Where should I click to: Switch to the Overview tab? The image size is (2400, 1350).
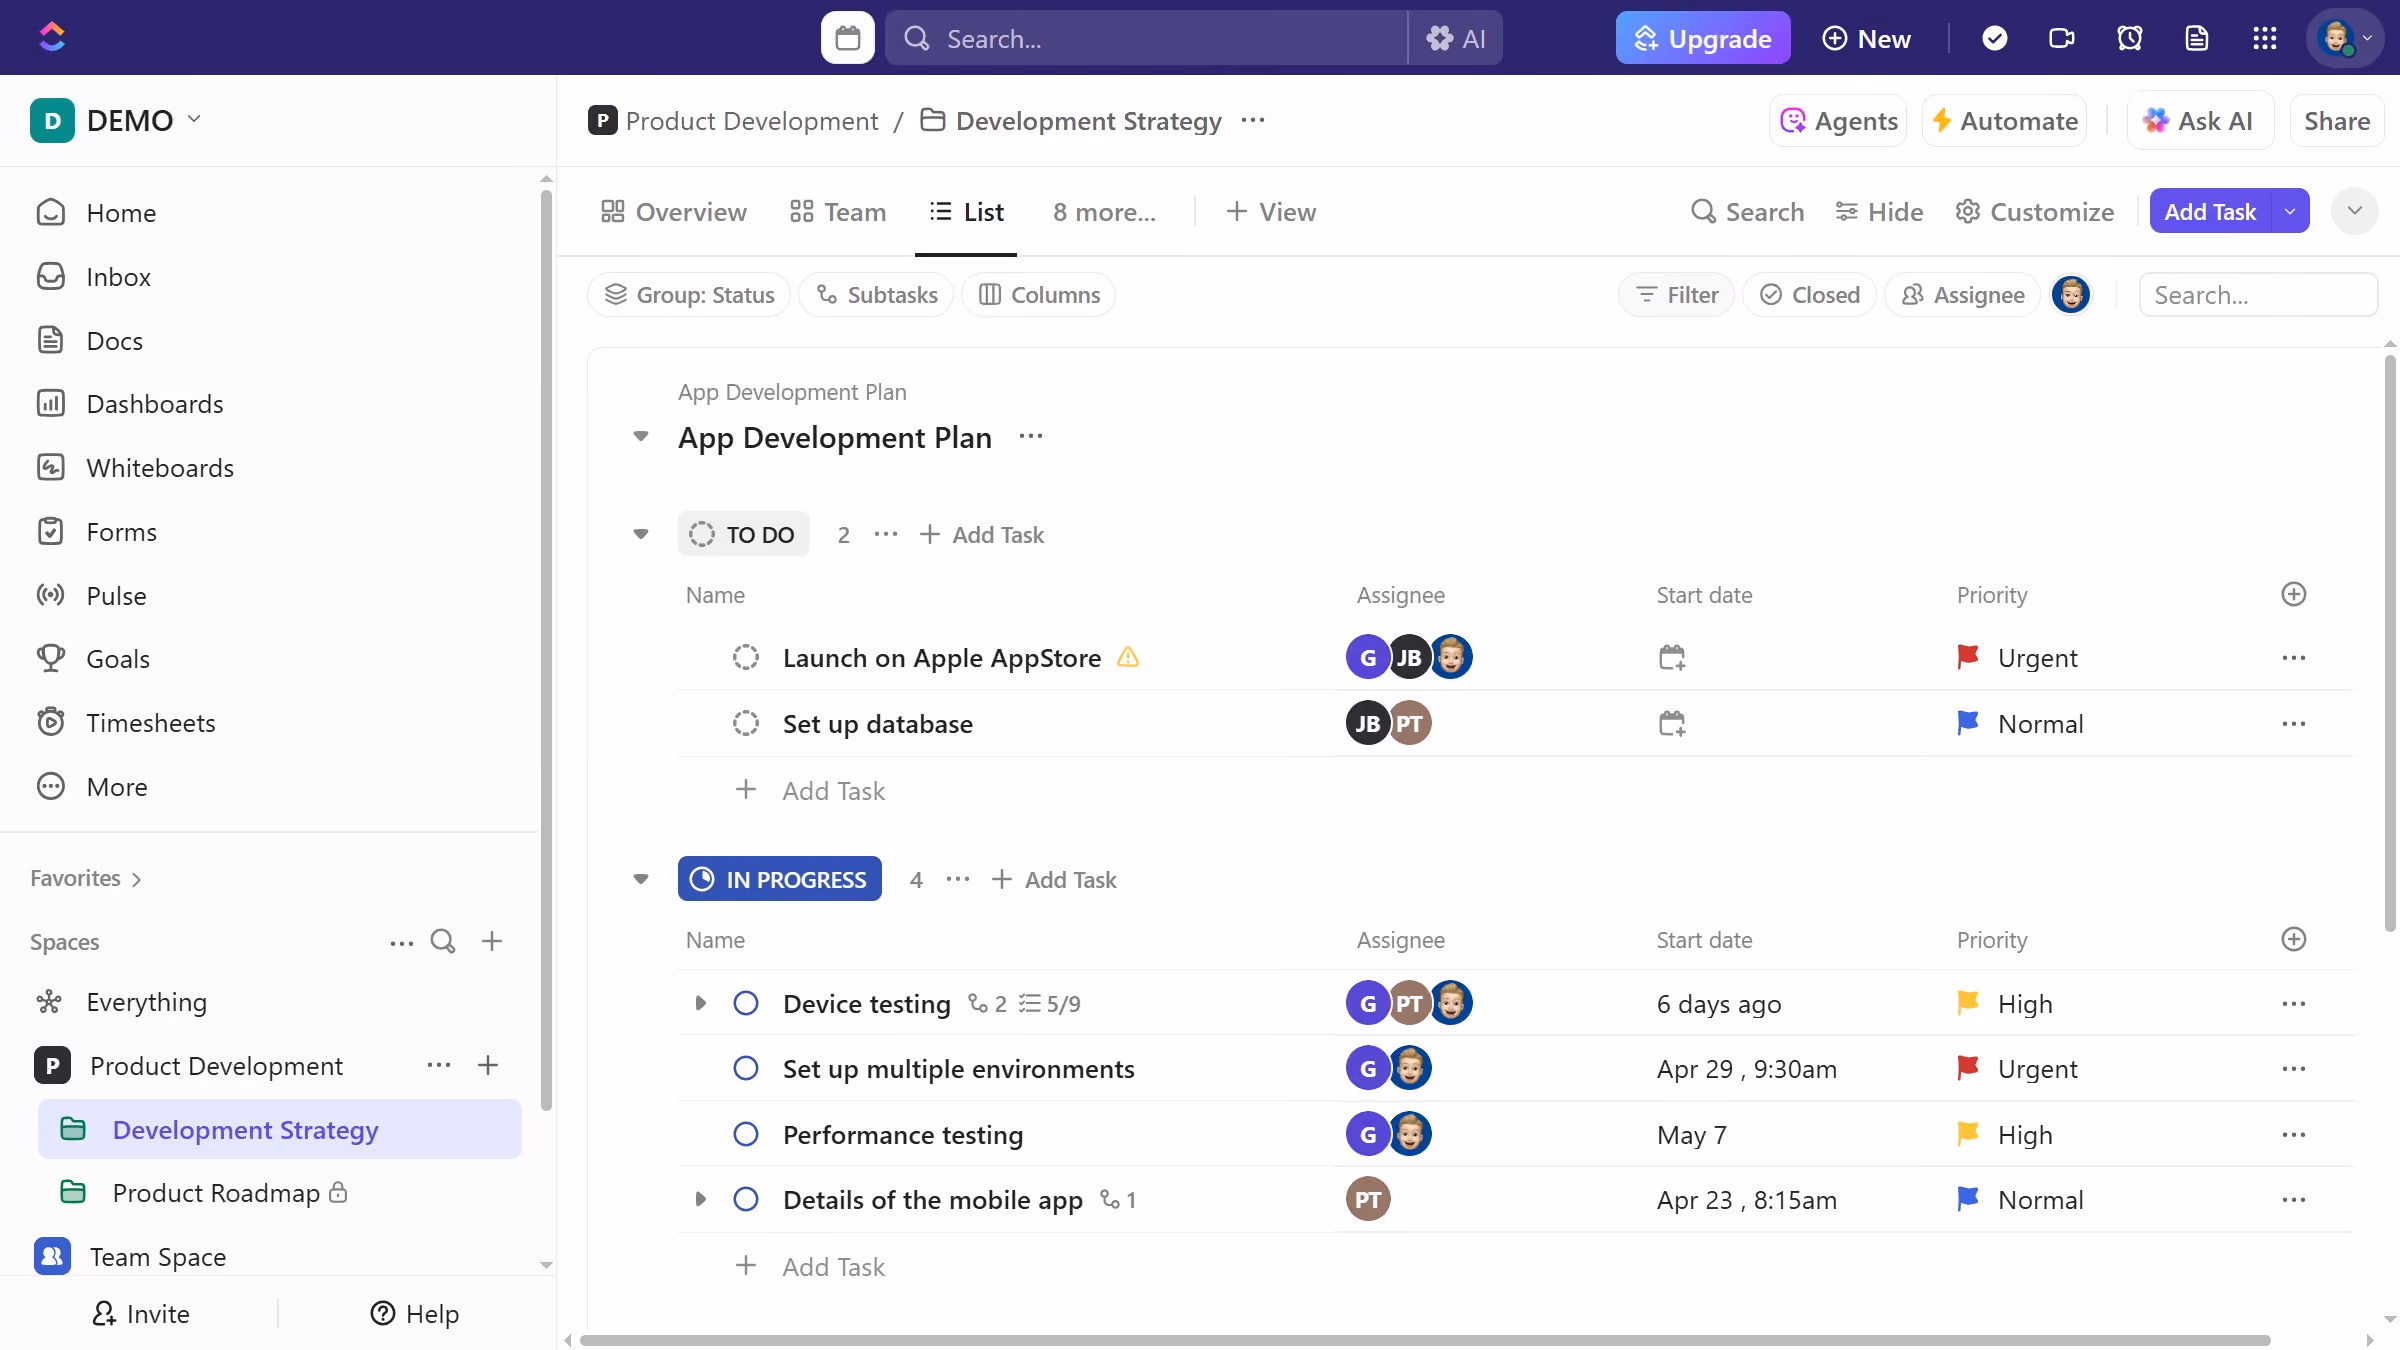pyautogui.click(x=673, y=212)
